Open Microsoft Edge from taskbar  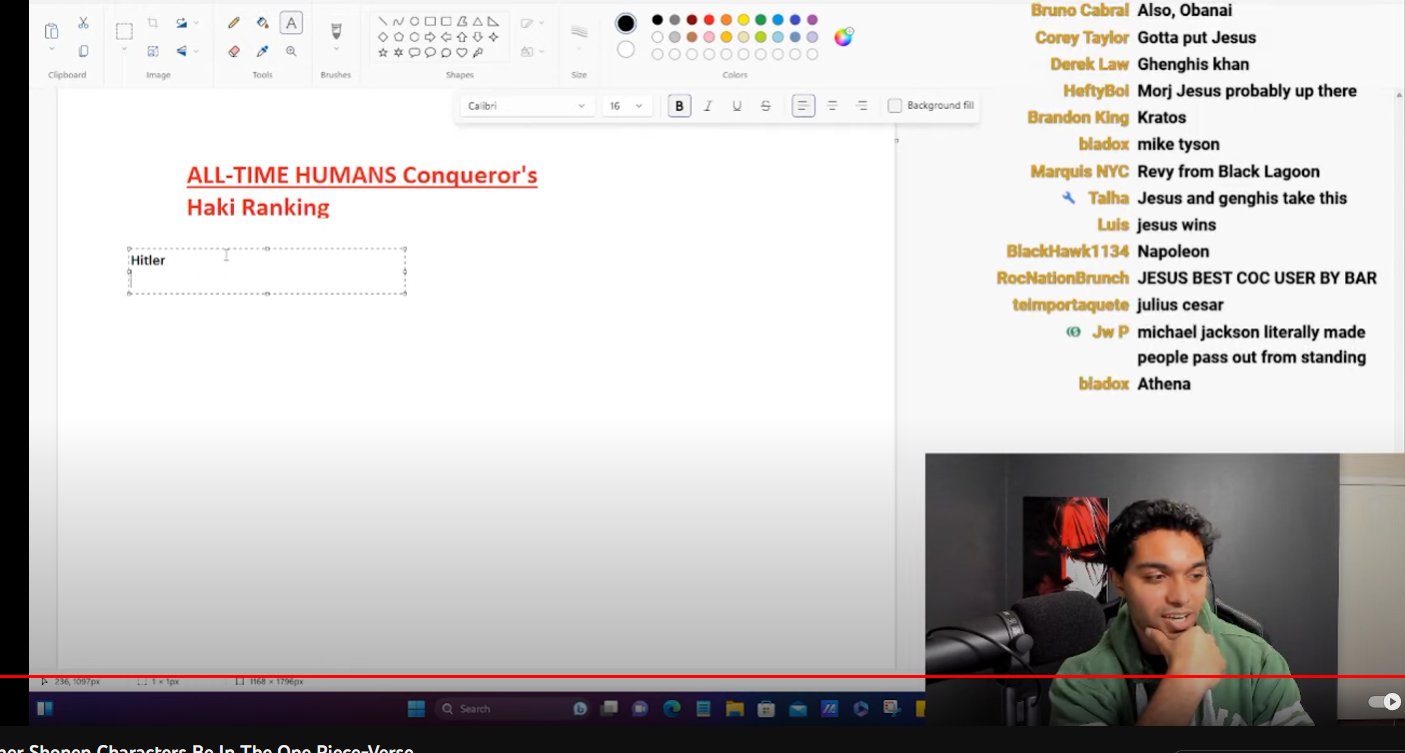(x=672, y=708)
